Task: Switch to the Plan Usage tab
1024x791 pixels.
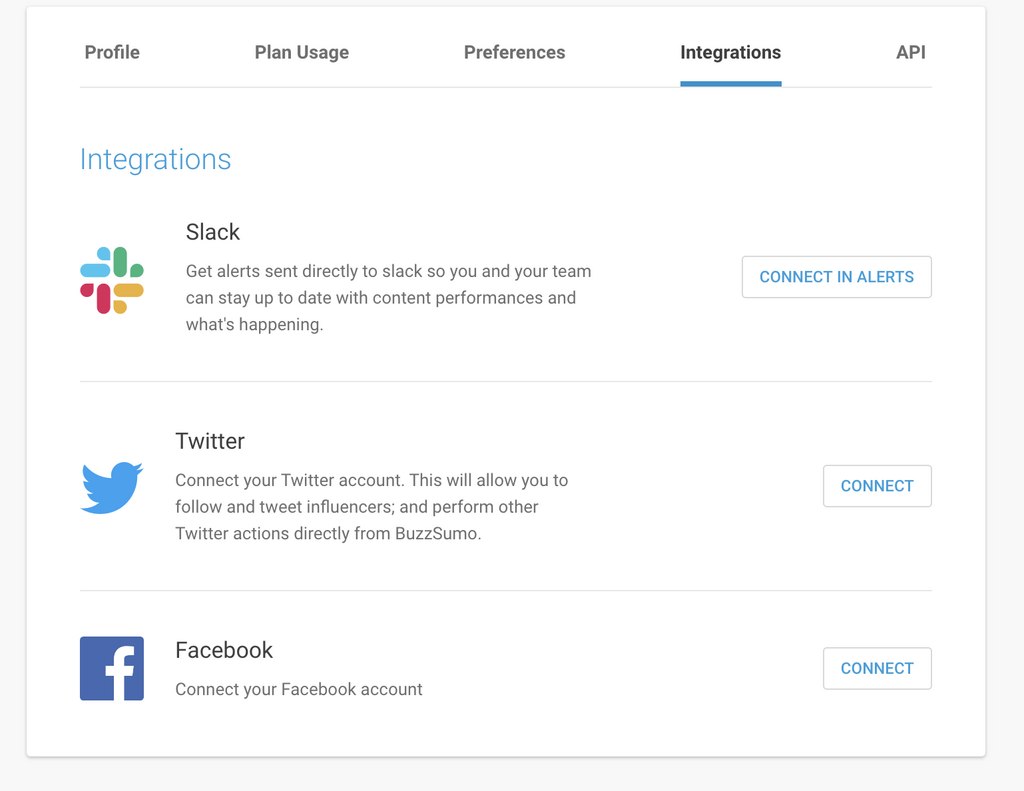Action: [x=302, y=52]
